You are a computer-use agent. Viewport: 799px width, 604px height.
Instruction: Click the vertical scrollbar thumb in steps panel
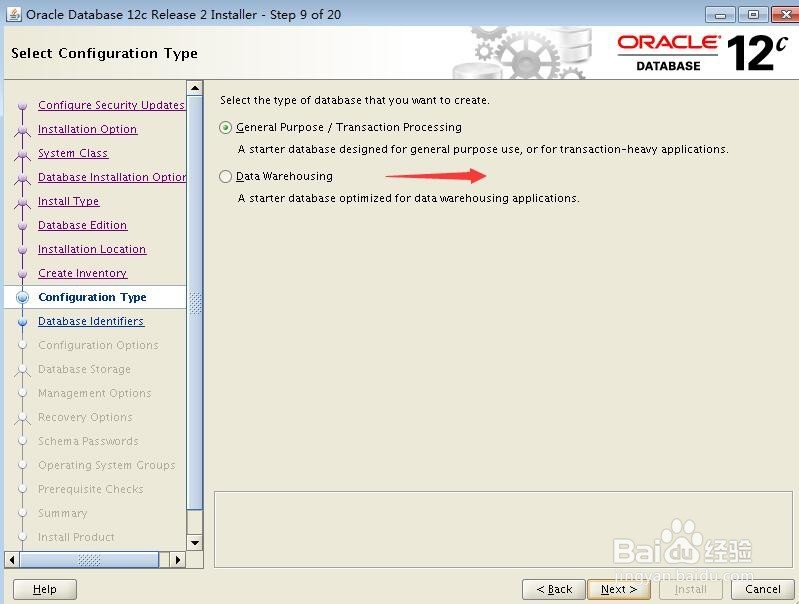[195, 303]
